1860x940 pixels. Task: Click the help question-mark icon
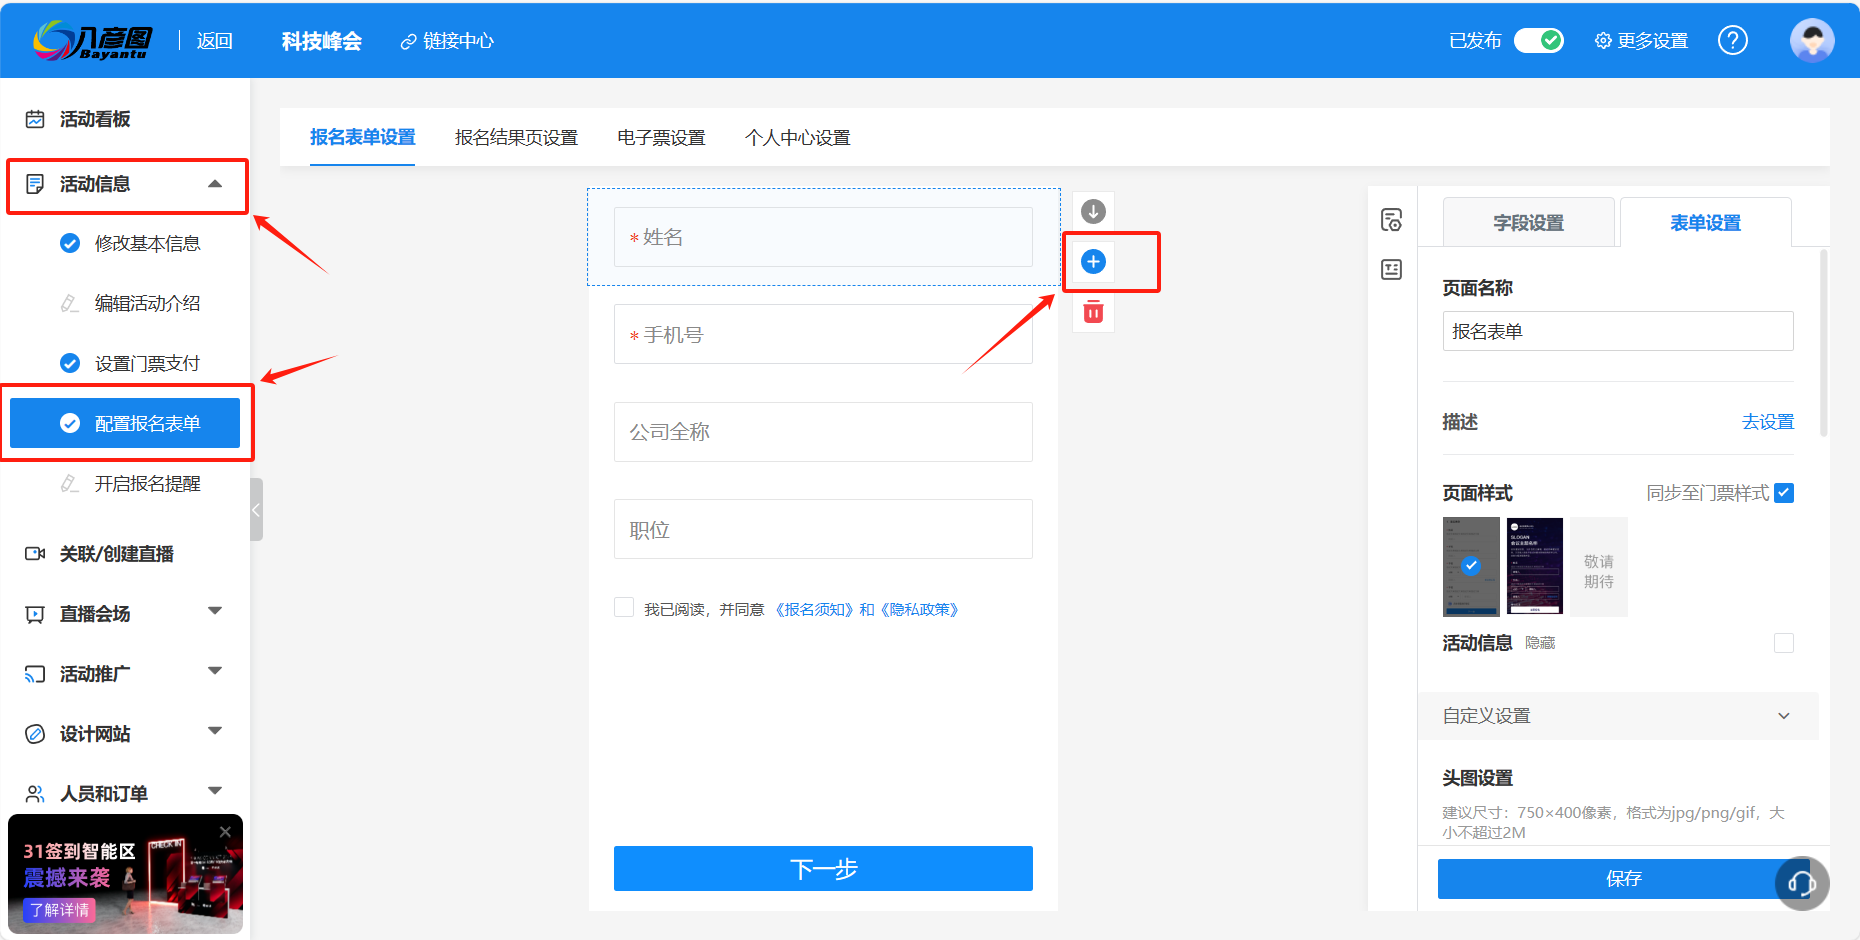1733,40
